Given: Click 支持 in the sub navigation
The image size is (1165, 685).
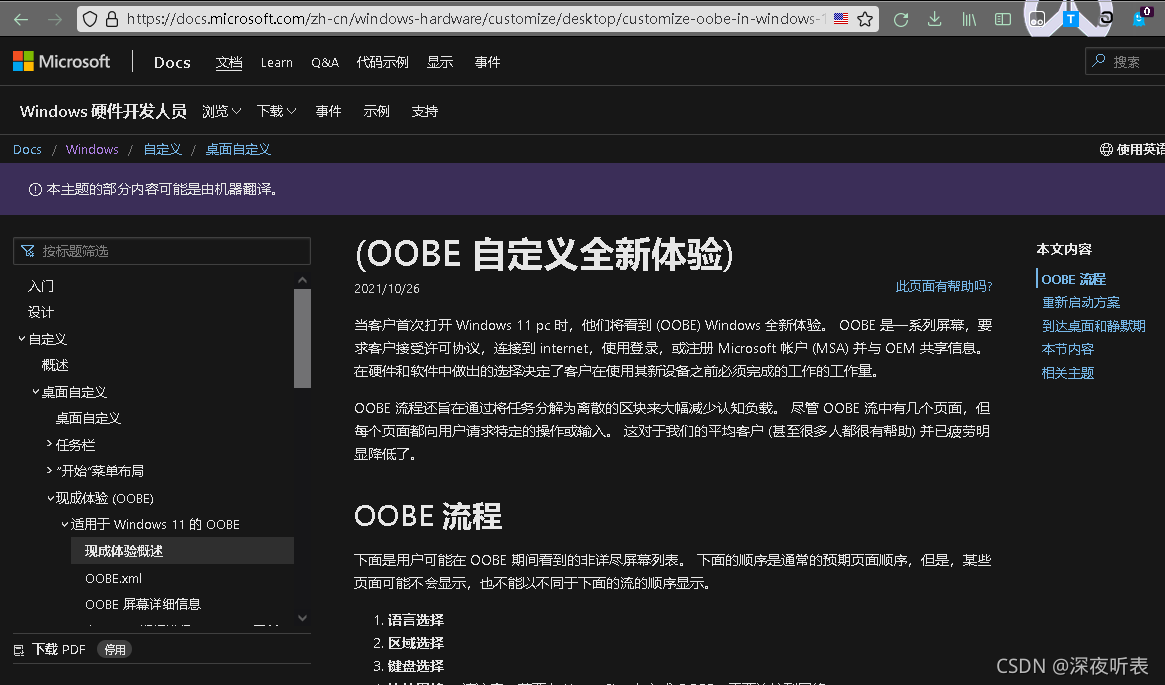Looking at the screenshot, I should click(425, 111).
